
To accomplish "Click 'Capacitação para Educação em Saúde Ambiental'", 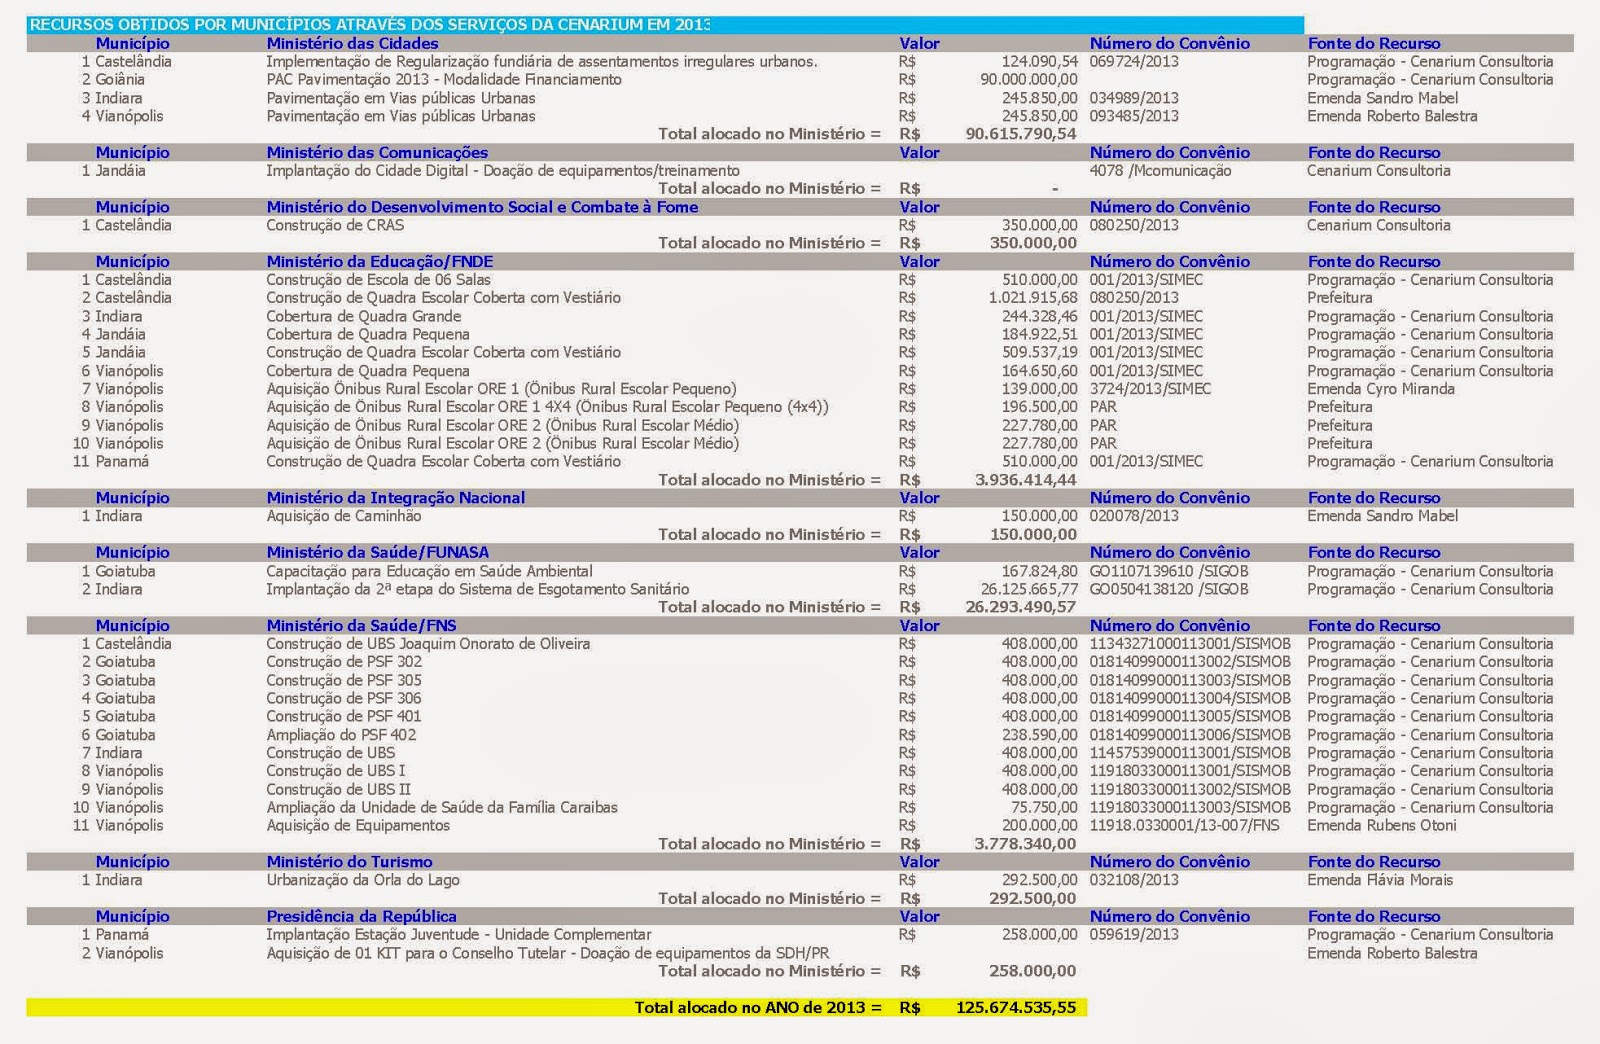I will pyautogui.click(x=429, y=571).
